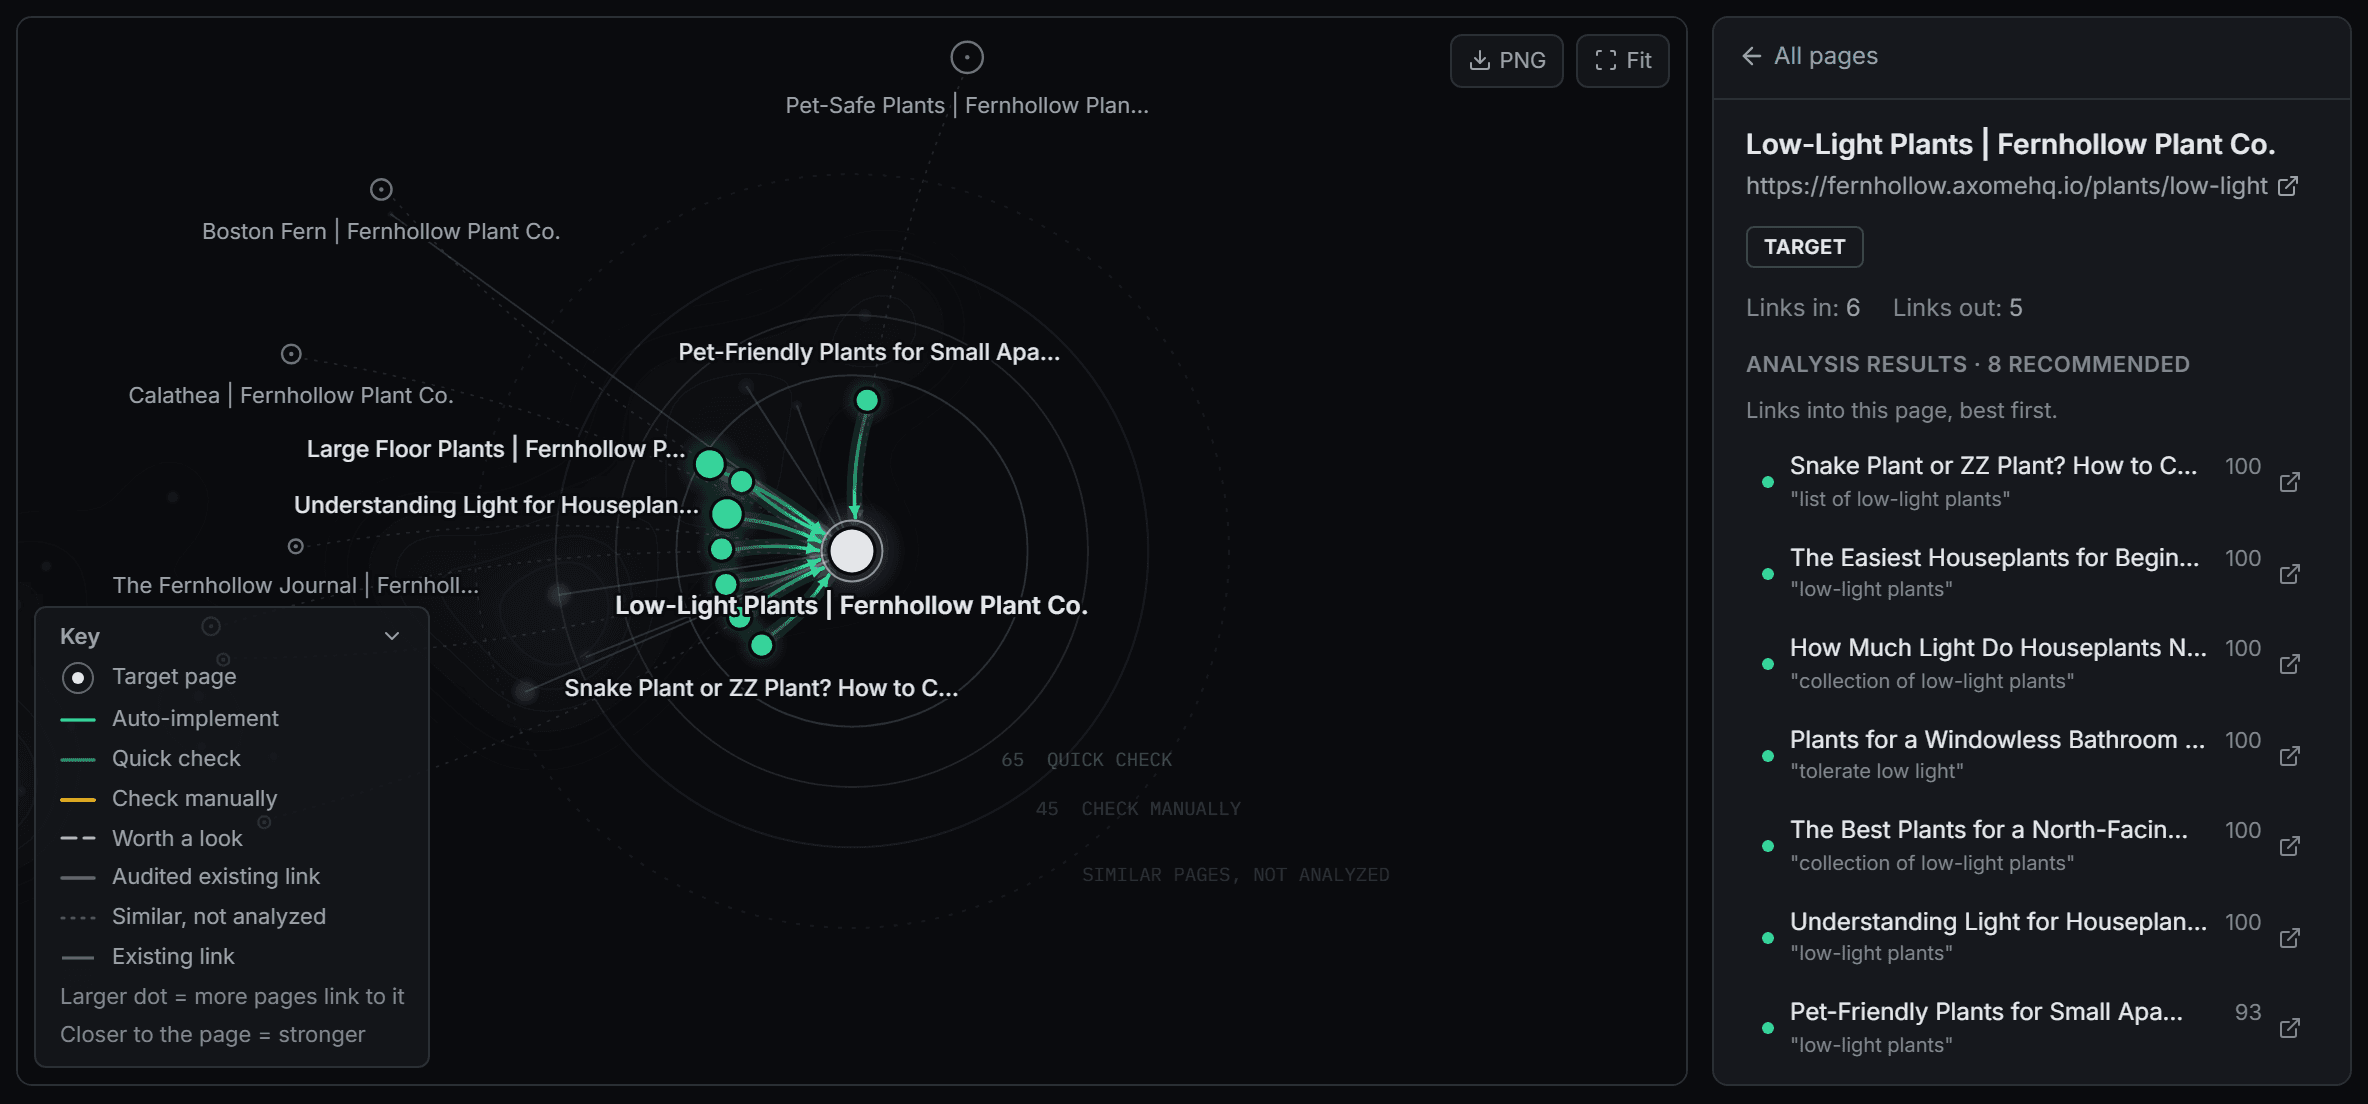The height and width of the screenshot is (1104, 2368).
Task: Click the Links in: 6 stat
Action: tap(1803, 308)
